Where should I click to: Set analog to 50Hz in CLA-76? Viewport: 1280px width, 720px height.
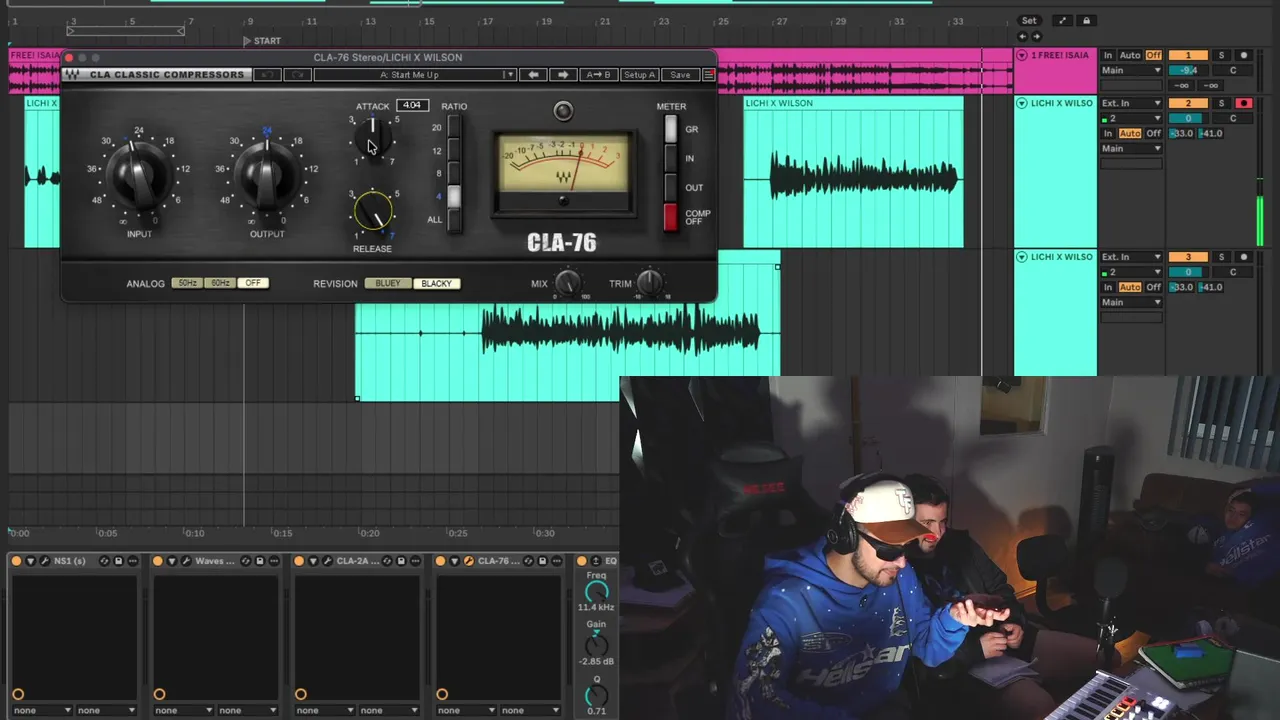coord(187,283)
